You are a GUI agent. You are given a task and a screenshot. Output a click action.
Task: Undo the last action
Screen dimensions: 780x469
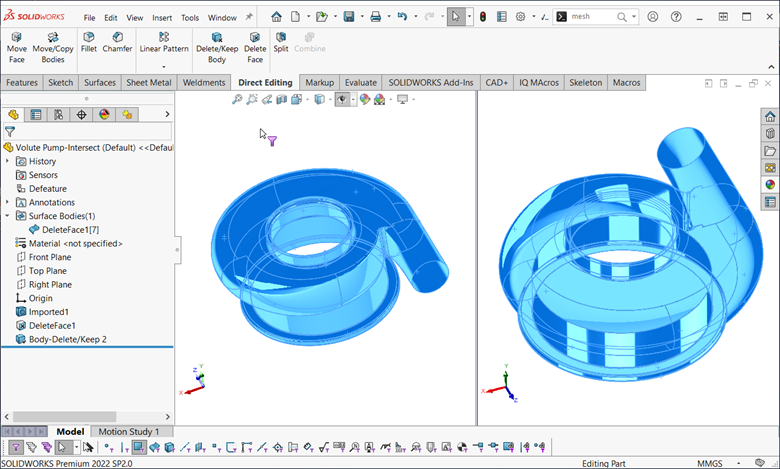402,17
